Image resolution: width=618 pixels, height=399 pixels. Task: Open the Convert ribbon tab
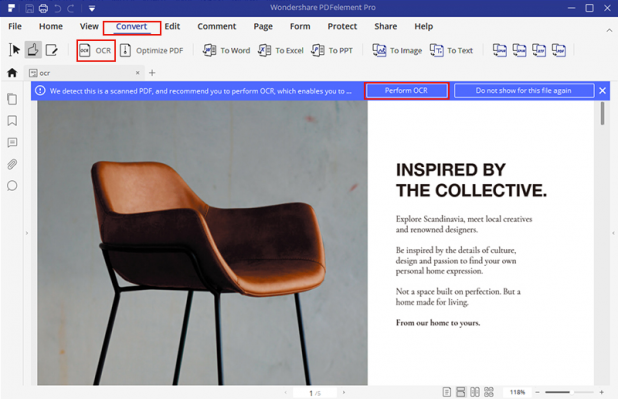click(131, 26)
